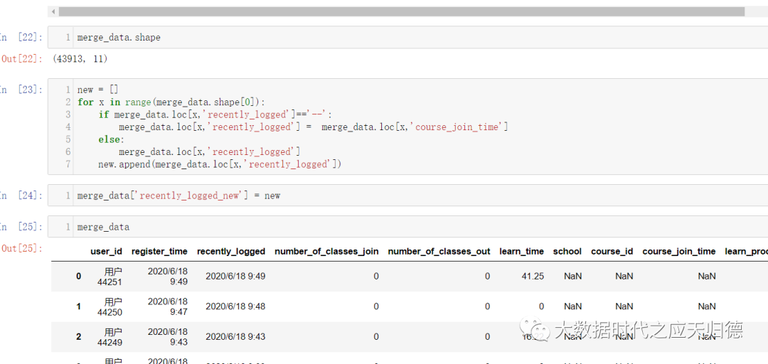The width and height of the screenshot is (768, 364).
Task: Click the Out[22] output prompt area
Action: (x=22, y=59)
